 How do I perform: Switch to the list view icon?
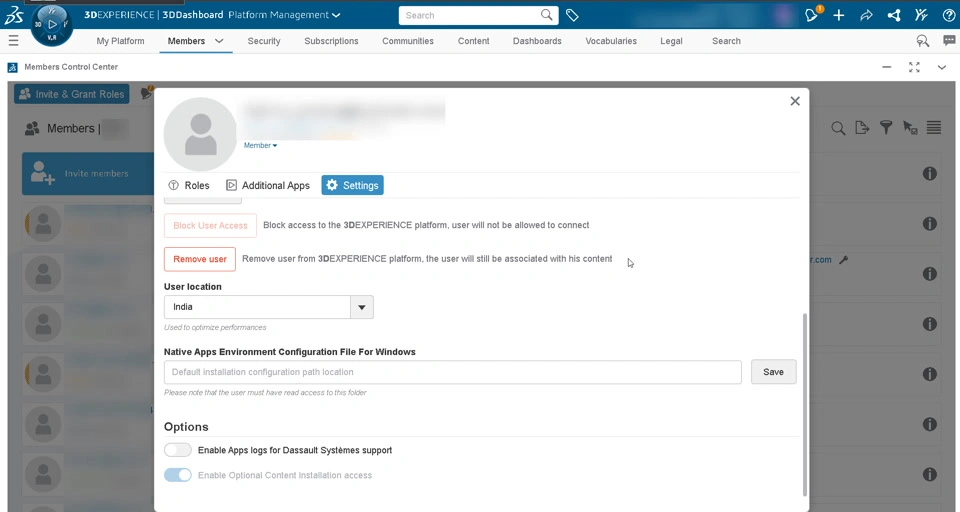934,127
